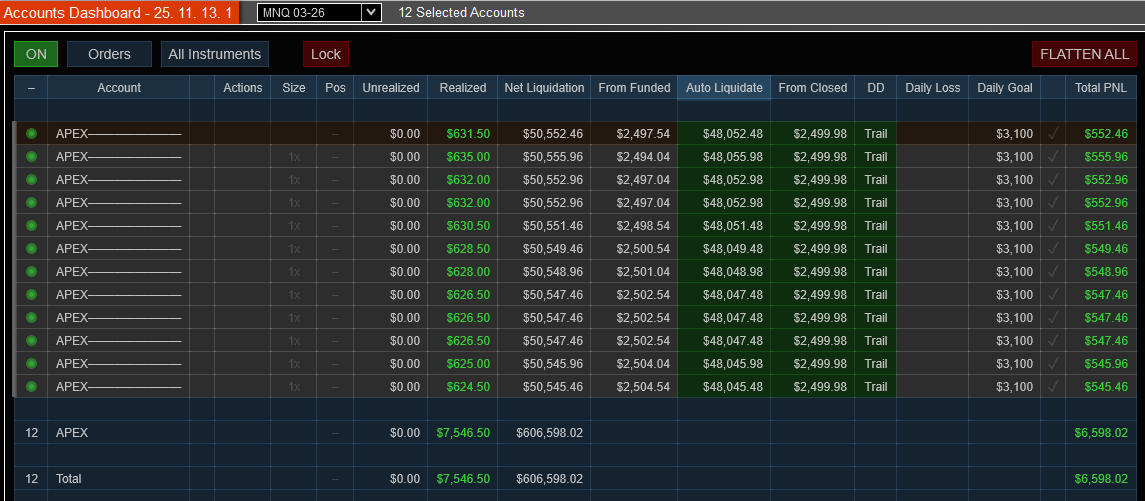Click the $606,598.02 value in the Total row
The height and width of the screenshot is (501, 1145).
pyautogui.click(x=549, y=478)
